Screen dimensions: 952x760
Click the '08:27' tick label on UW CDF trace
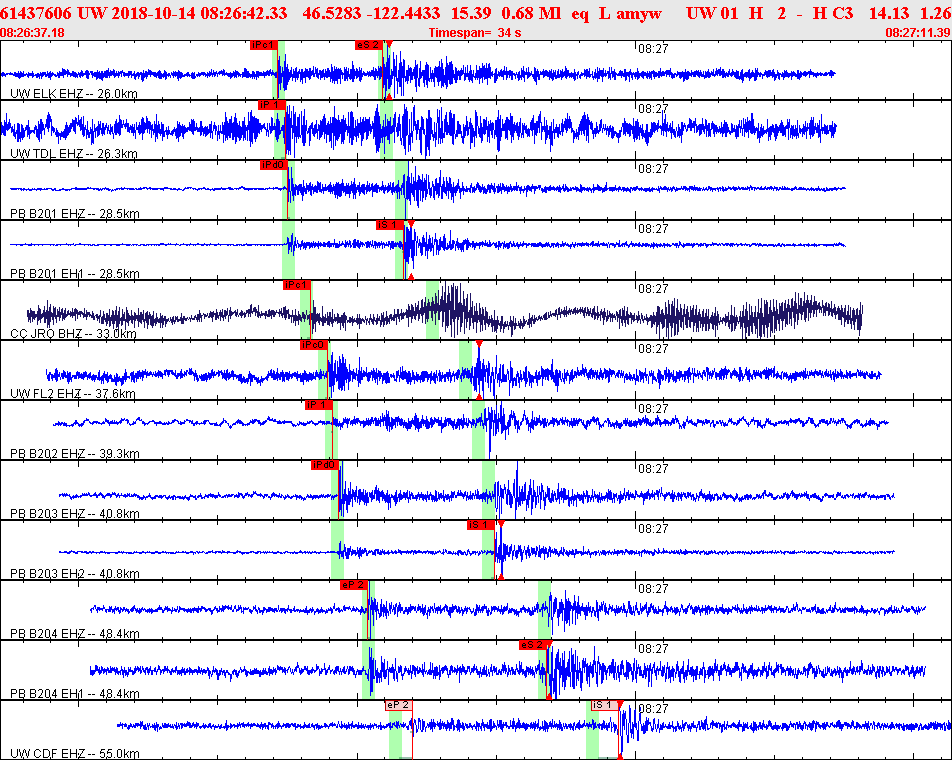click(653, 709)
